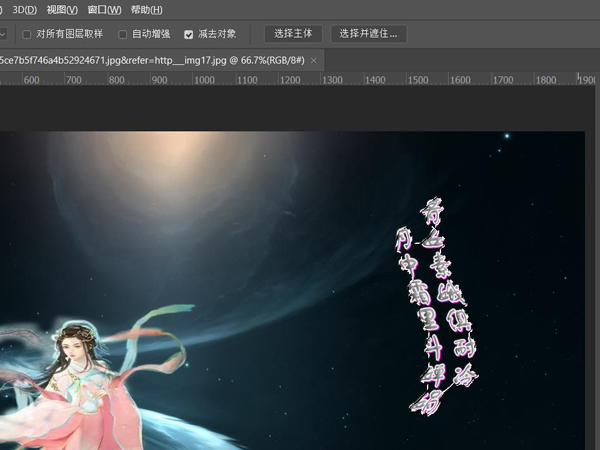Open the 视图(V) menu

(62, 10)
